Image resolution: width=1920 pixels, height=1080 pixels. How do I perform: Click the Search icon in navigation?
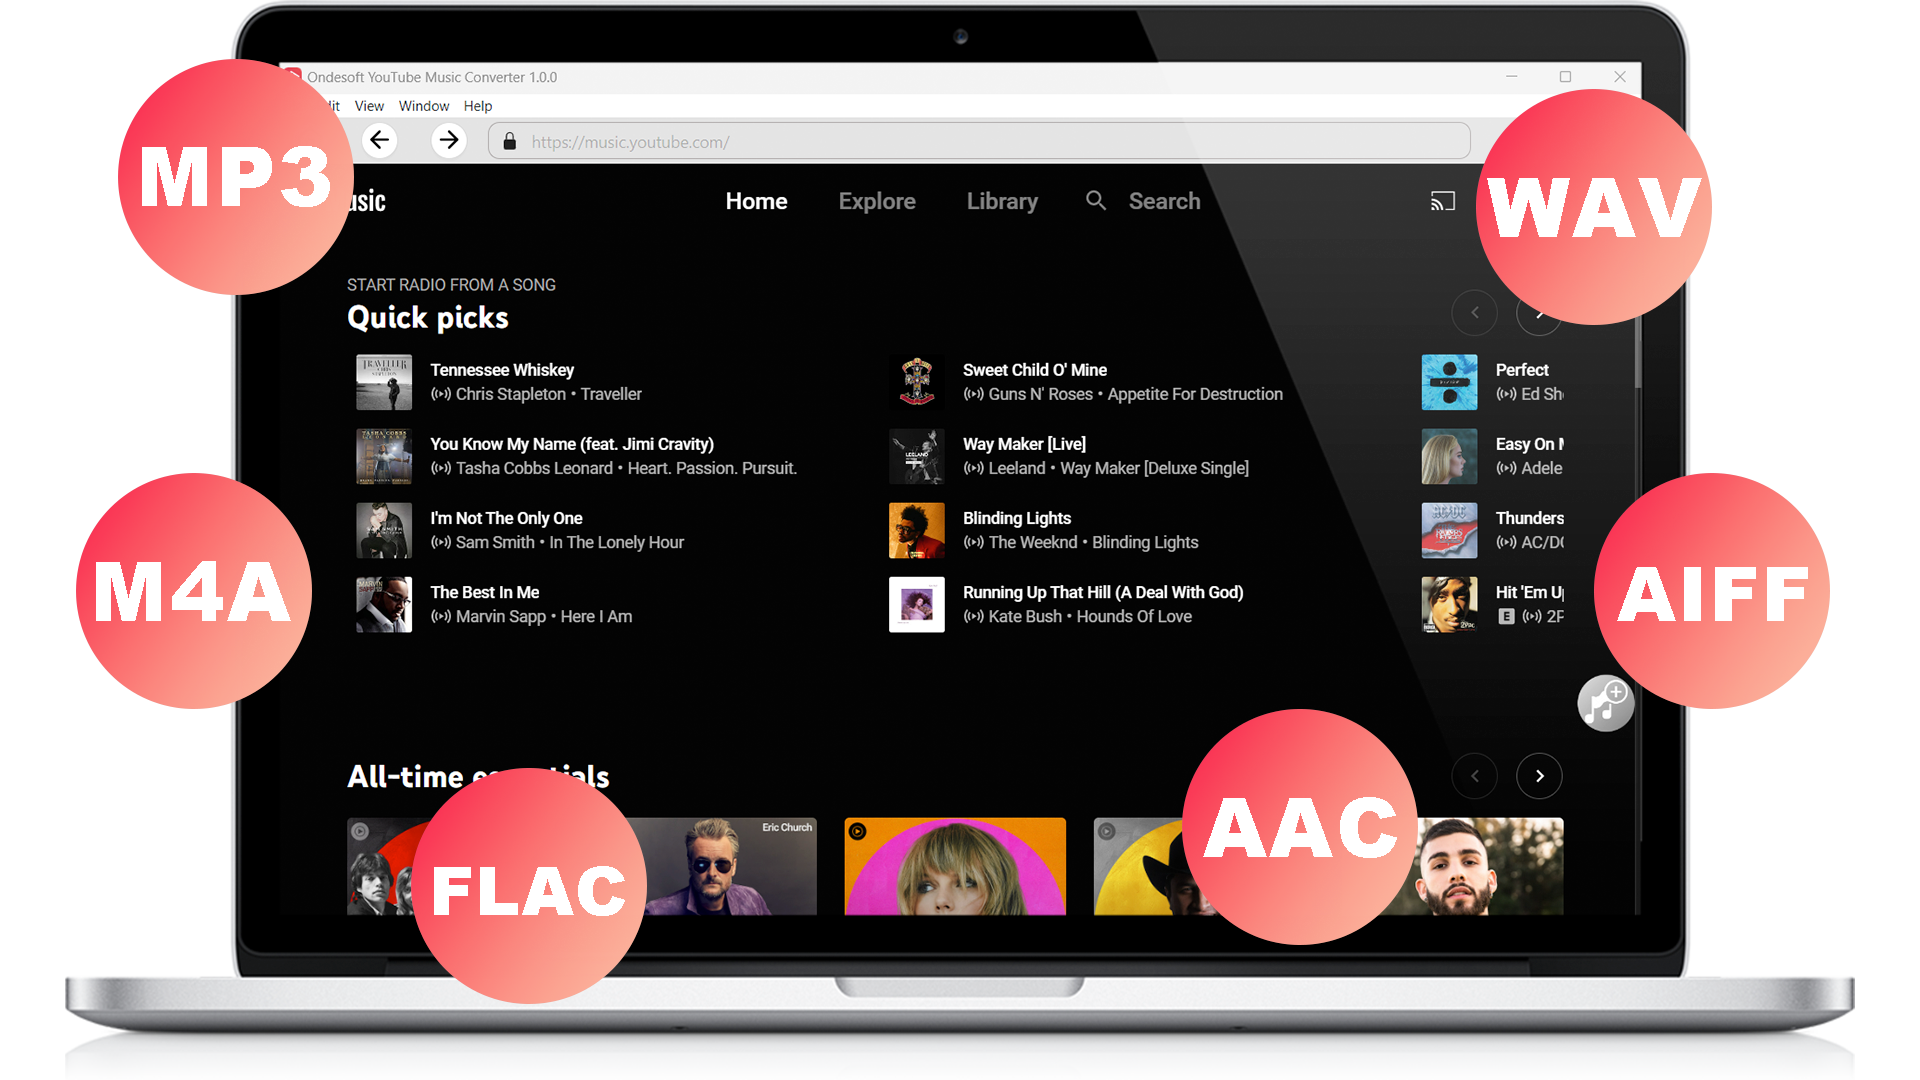pos(1097,200)
